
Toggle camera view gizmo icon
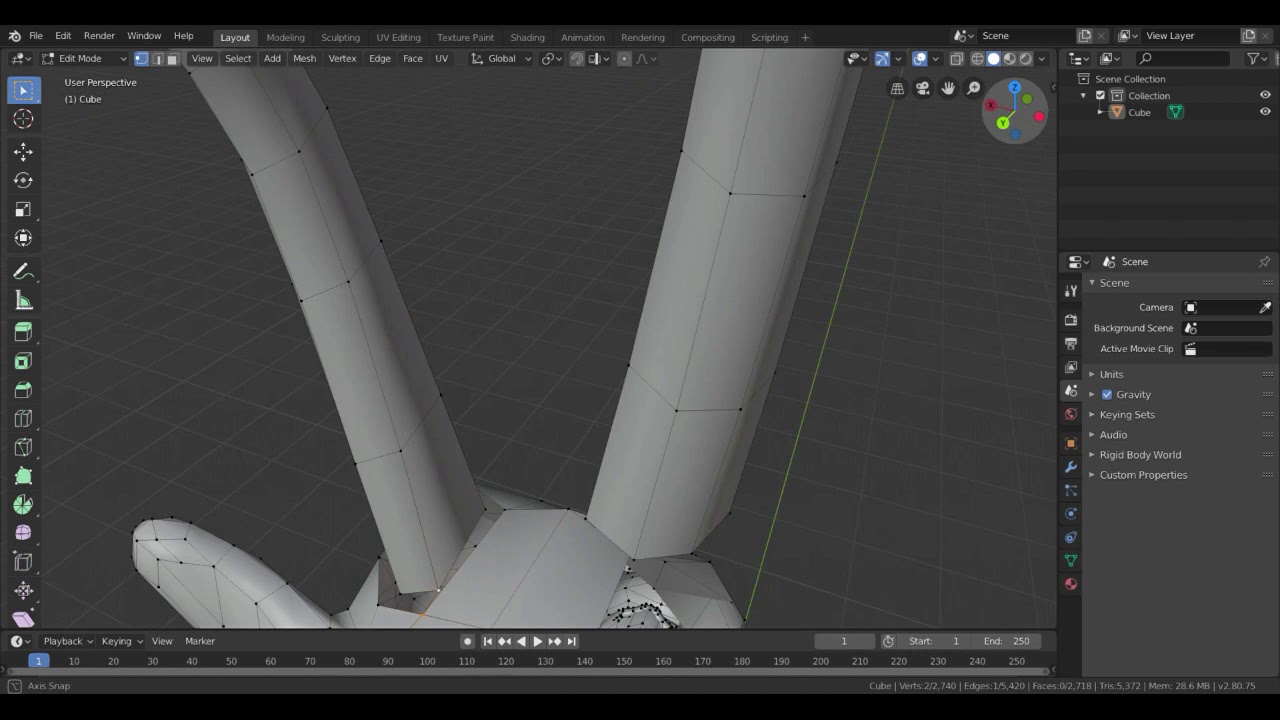pos(922,89)
